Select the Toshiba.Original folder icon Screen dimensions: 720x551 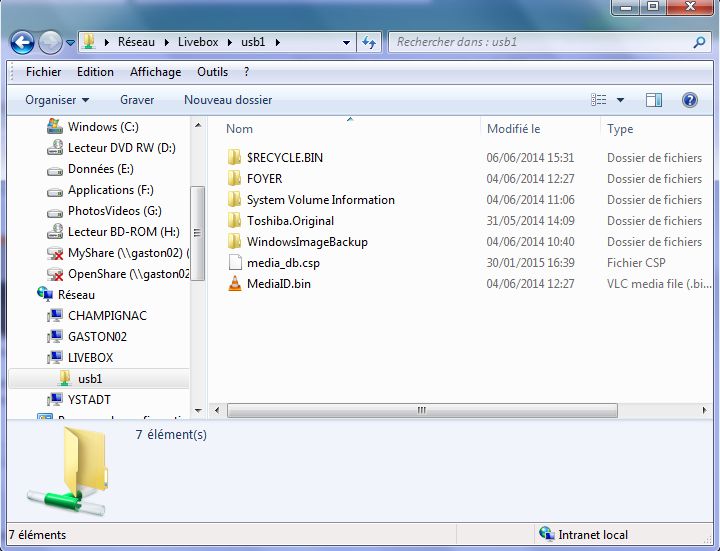(235, 221)
